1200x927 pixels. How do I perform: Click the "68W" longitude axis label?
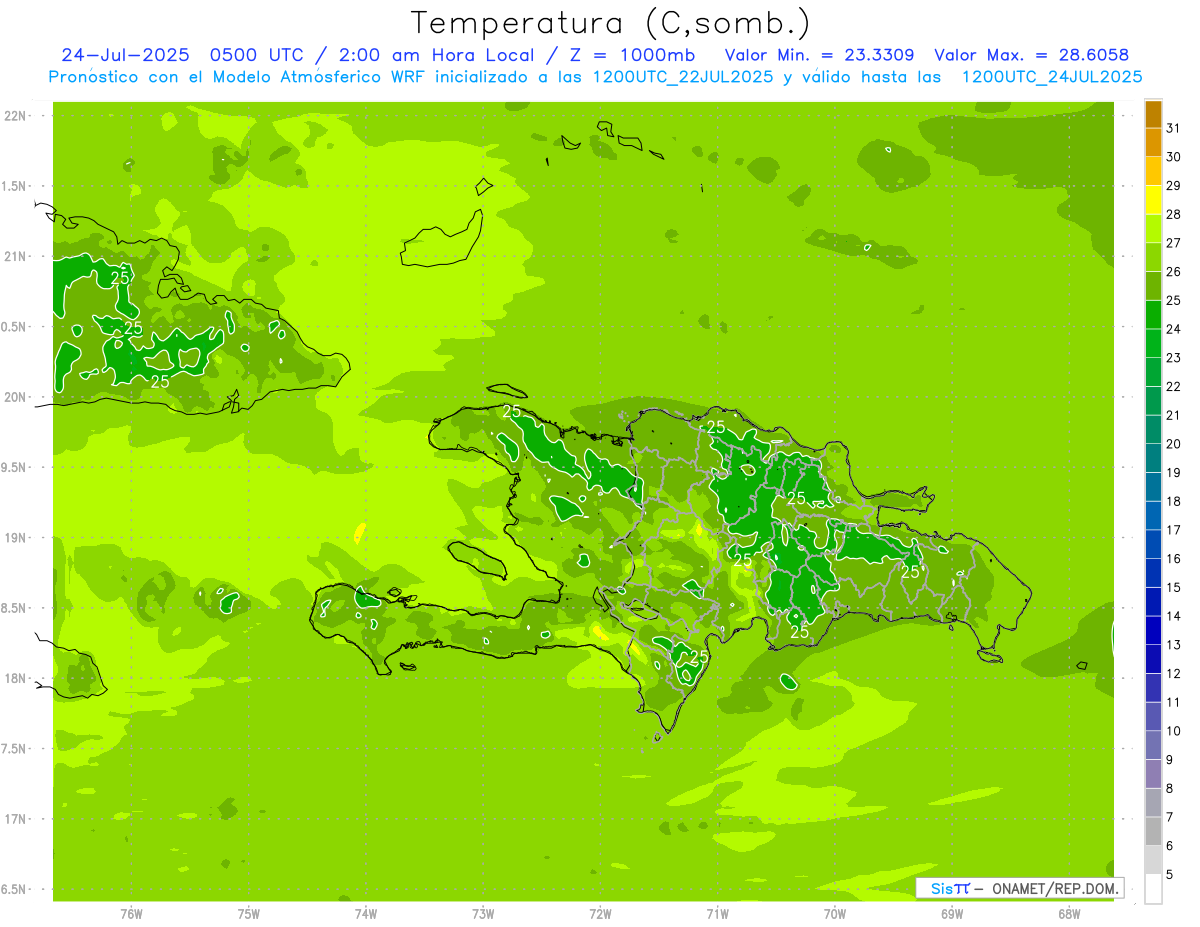click(x=1069, y=914)
